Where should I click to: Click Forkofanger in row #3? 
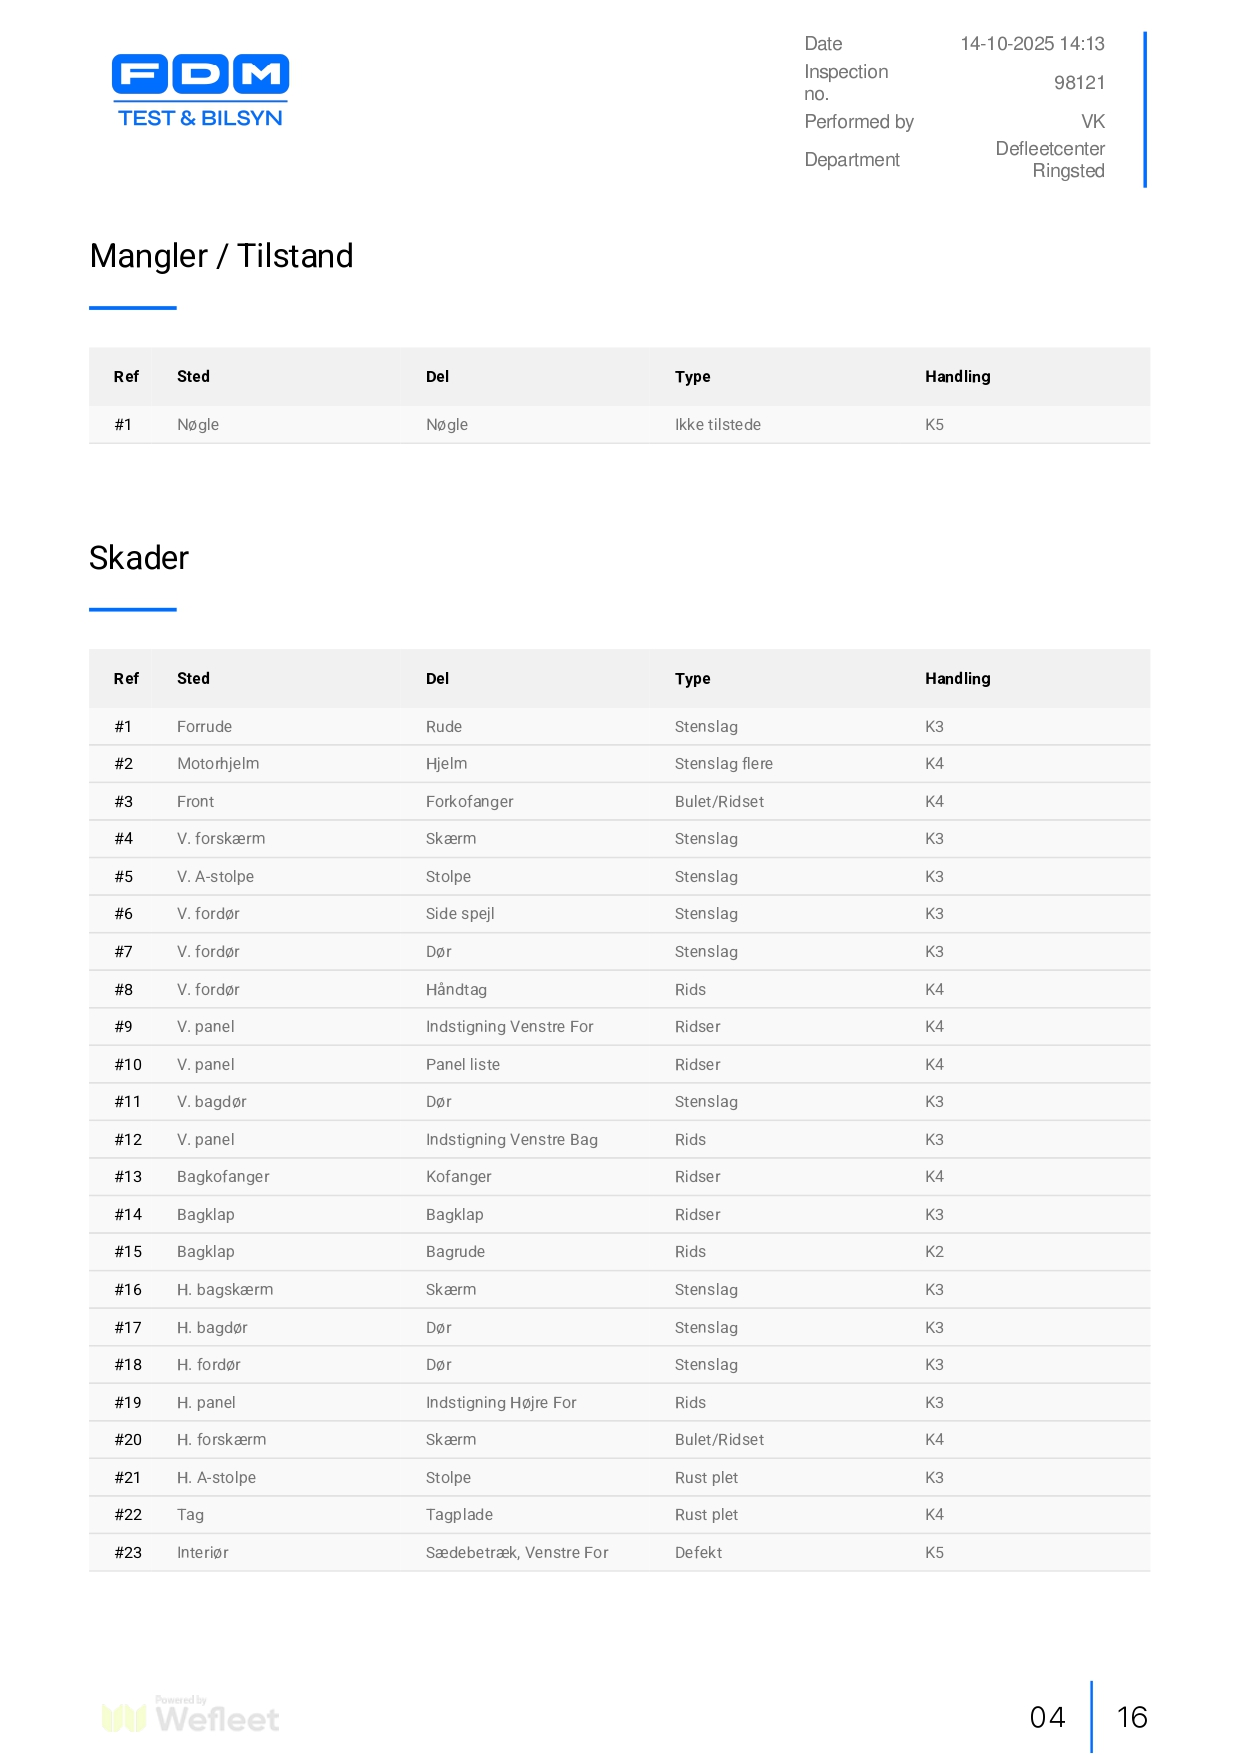pyautogui.click(x=469, y=802)
